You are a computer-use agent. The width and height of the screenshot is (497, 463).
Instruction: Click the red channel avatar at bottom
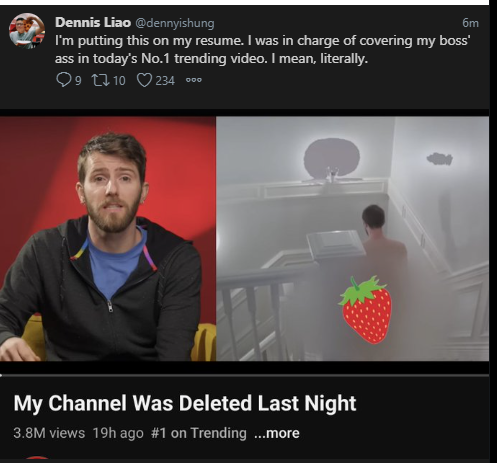[x=37, y=459]
